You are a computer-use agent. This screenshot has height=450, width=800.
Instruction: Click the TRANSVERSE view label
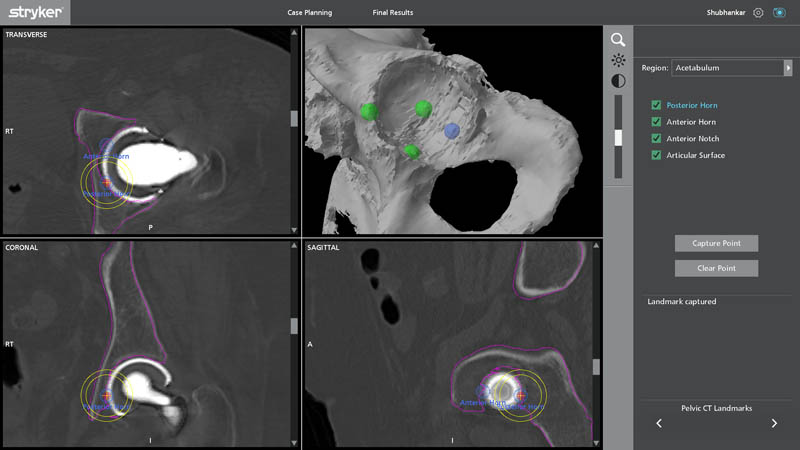26,35
